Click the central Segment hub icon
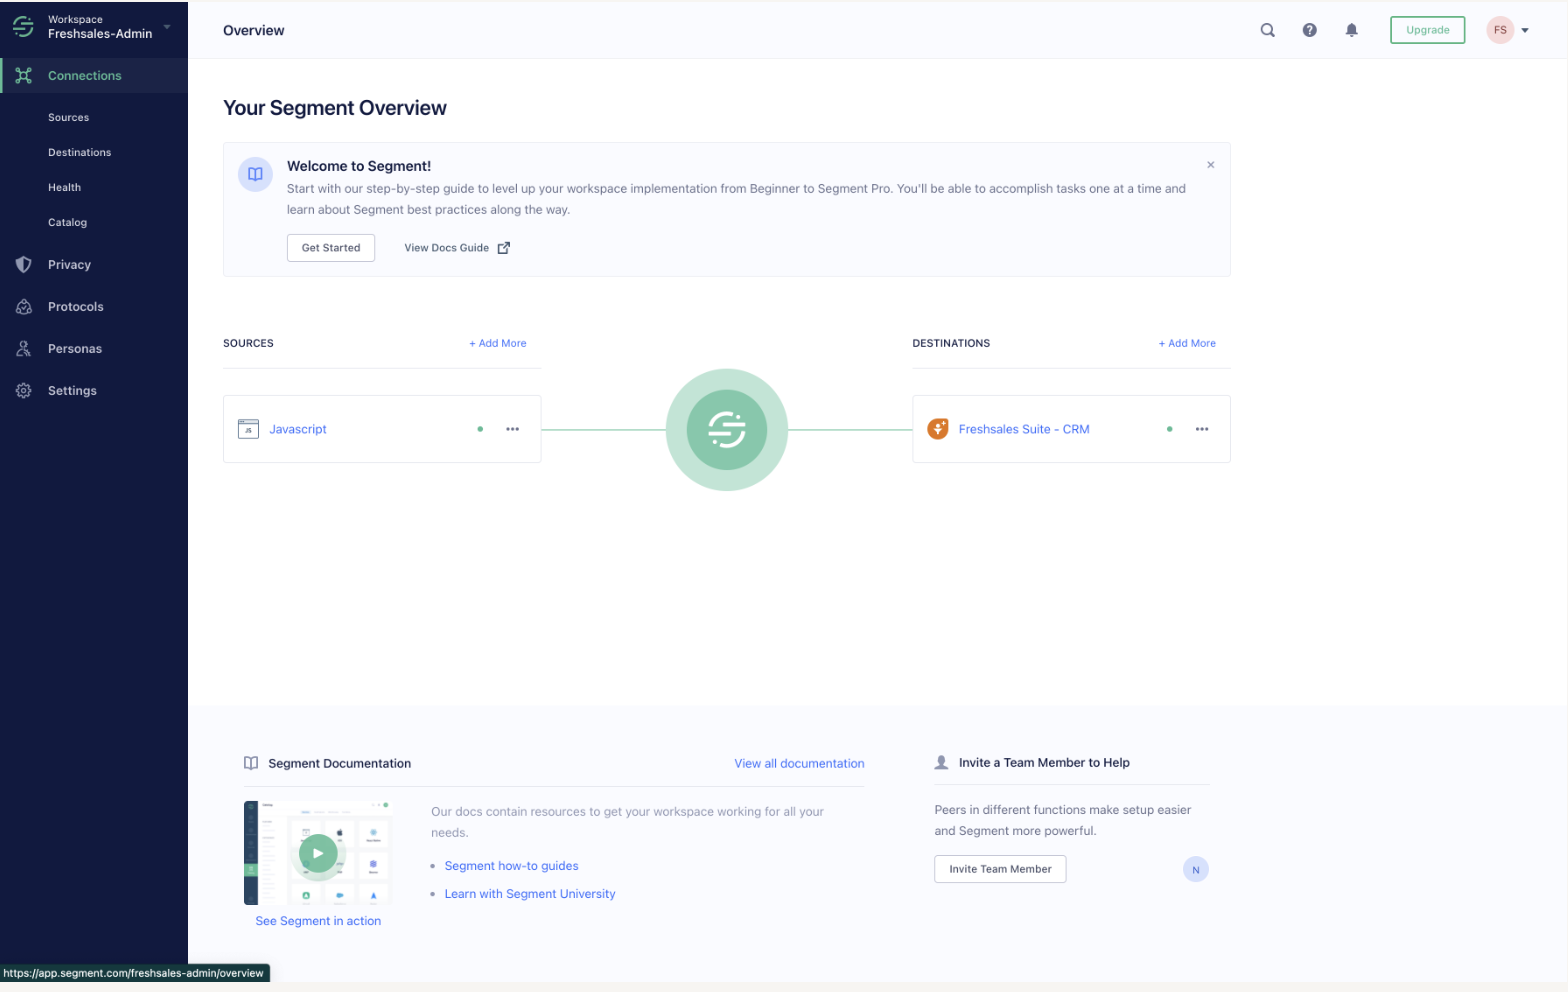The height and width of the screenshot is (992, 1568). pyautogui.click(x=727, y=430)
